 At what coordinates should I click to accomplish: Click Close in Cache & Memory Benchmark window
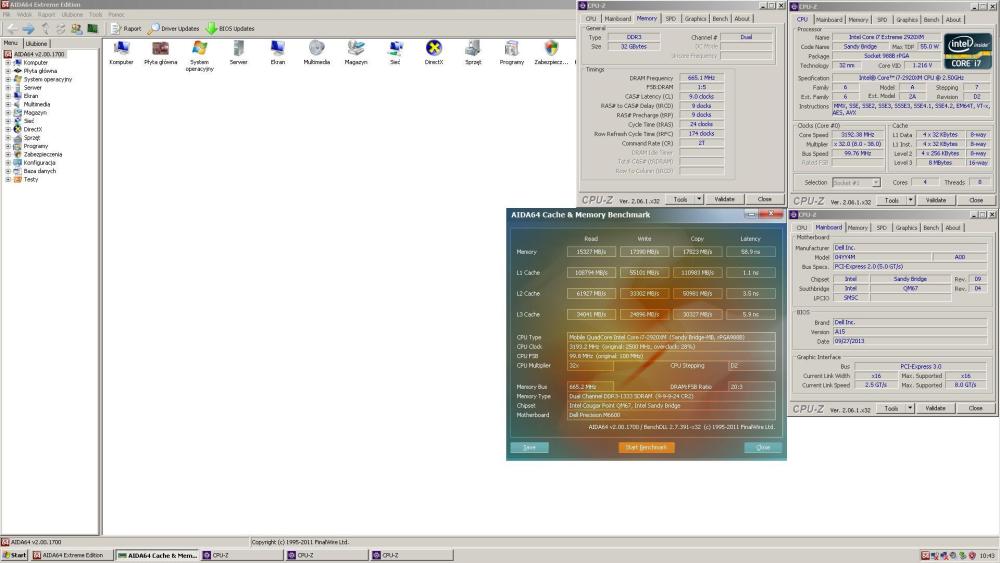pyautogui.click(x=763, y=448)
